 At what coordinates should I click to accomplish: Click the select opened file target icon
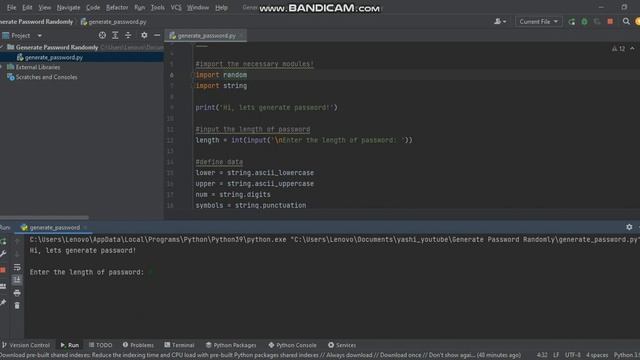click(102, 36)
